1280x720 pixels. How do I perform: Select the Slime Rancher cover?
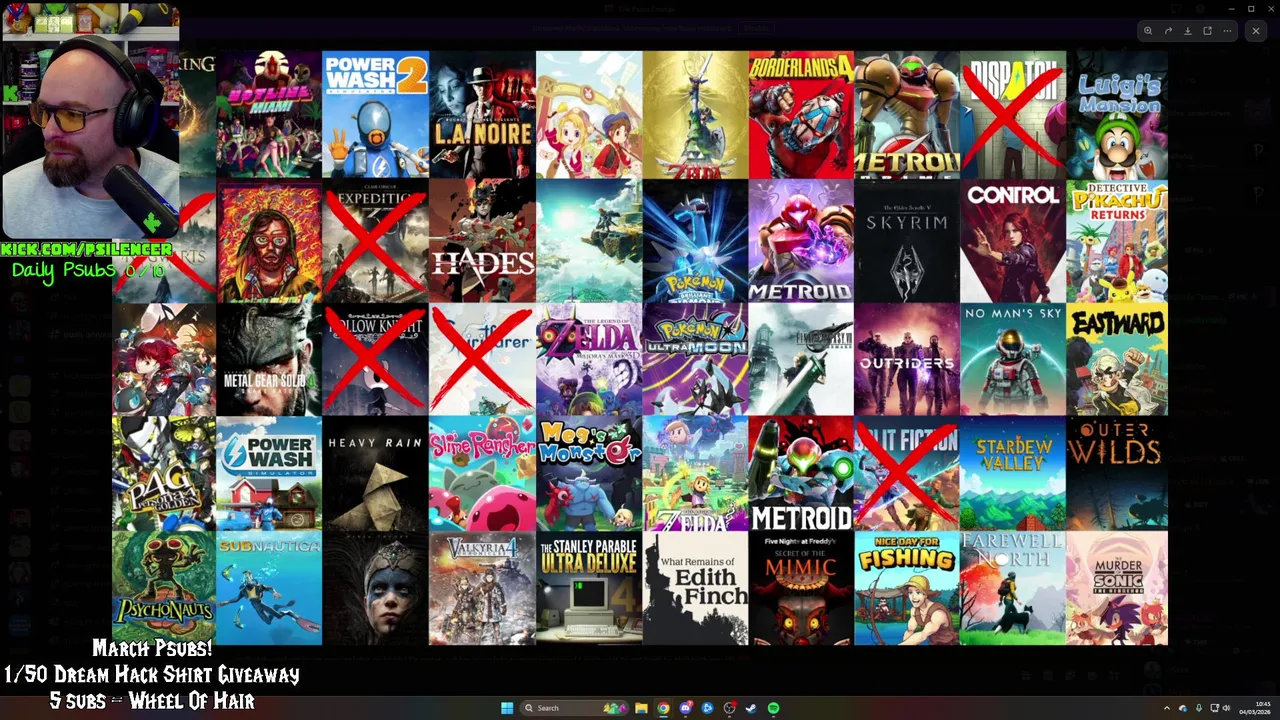(482, 474)
